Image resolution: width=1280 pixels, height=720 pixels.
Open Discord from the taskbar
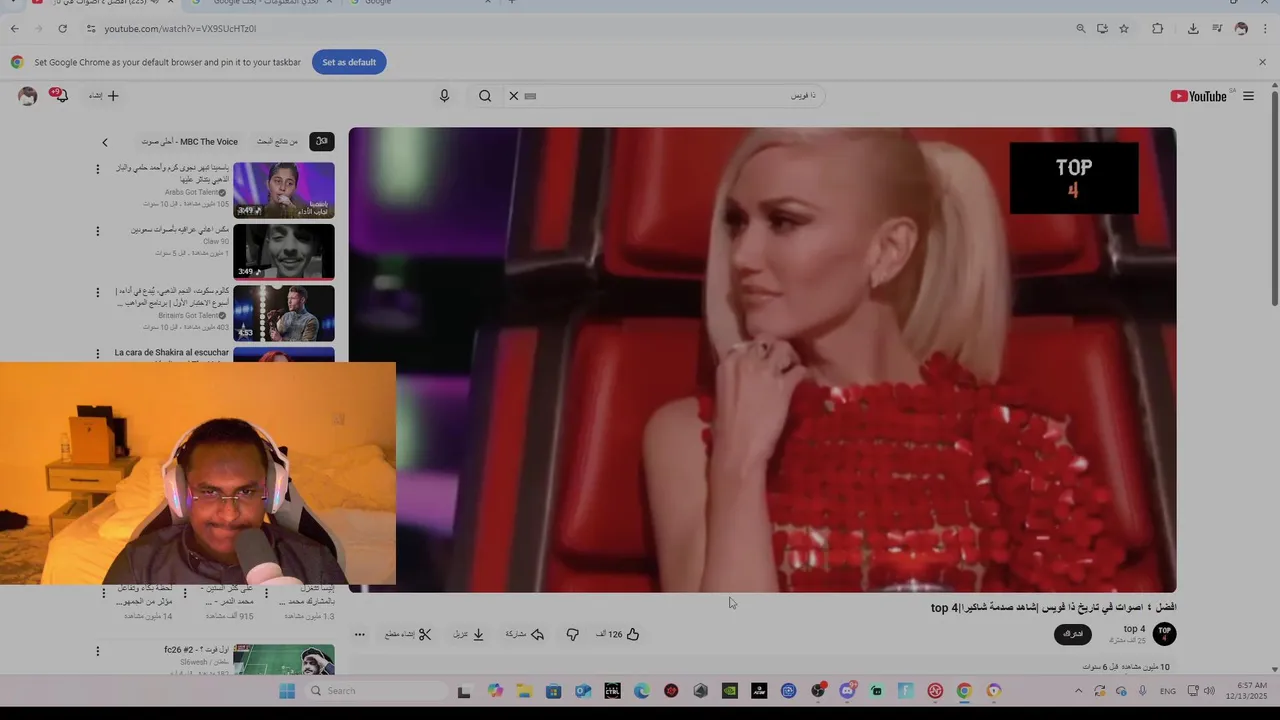click(848, 691)
